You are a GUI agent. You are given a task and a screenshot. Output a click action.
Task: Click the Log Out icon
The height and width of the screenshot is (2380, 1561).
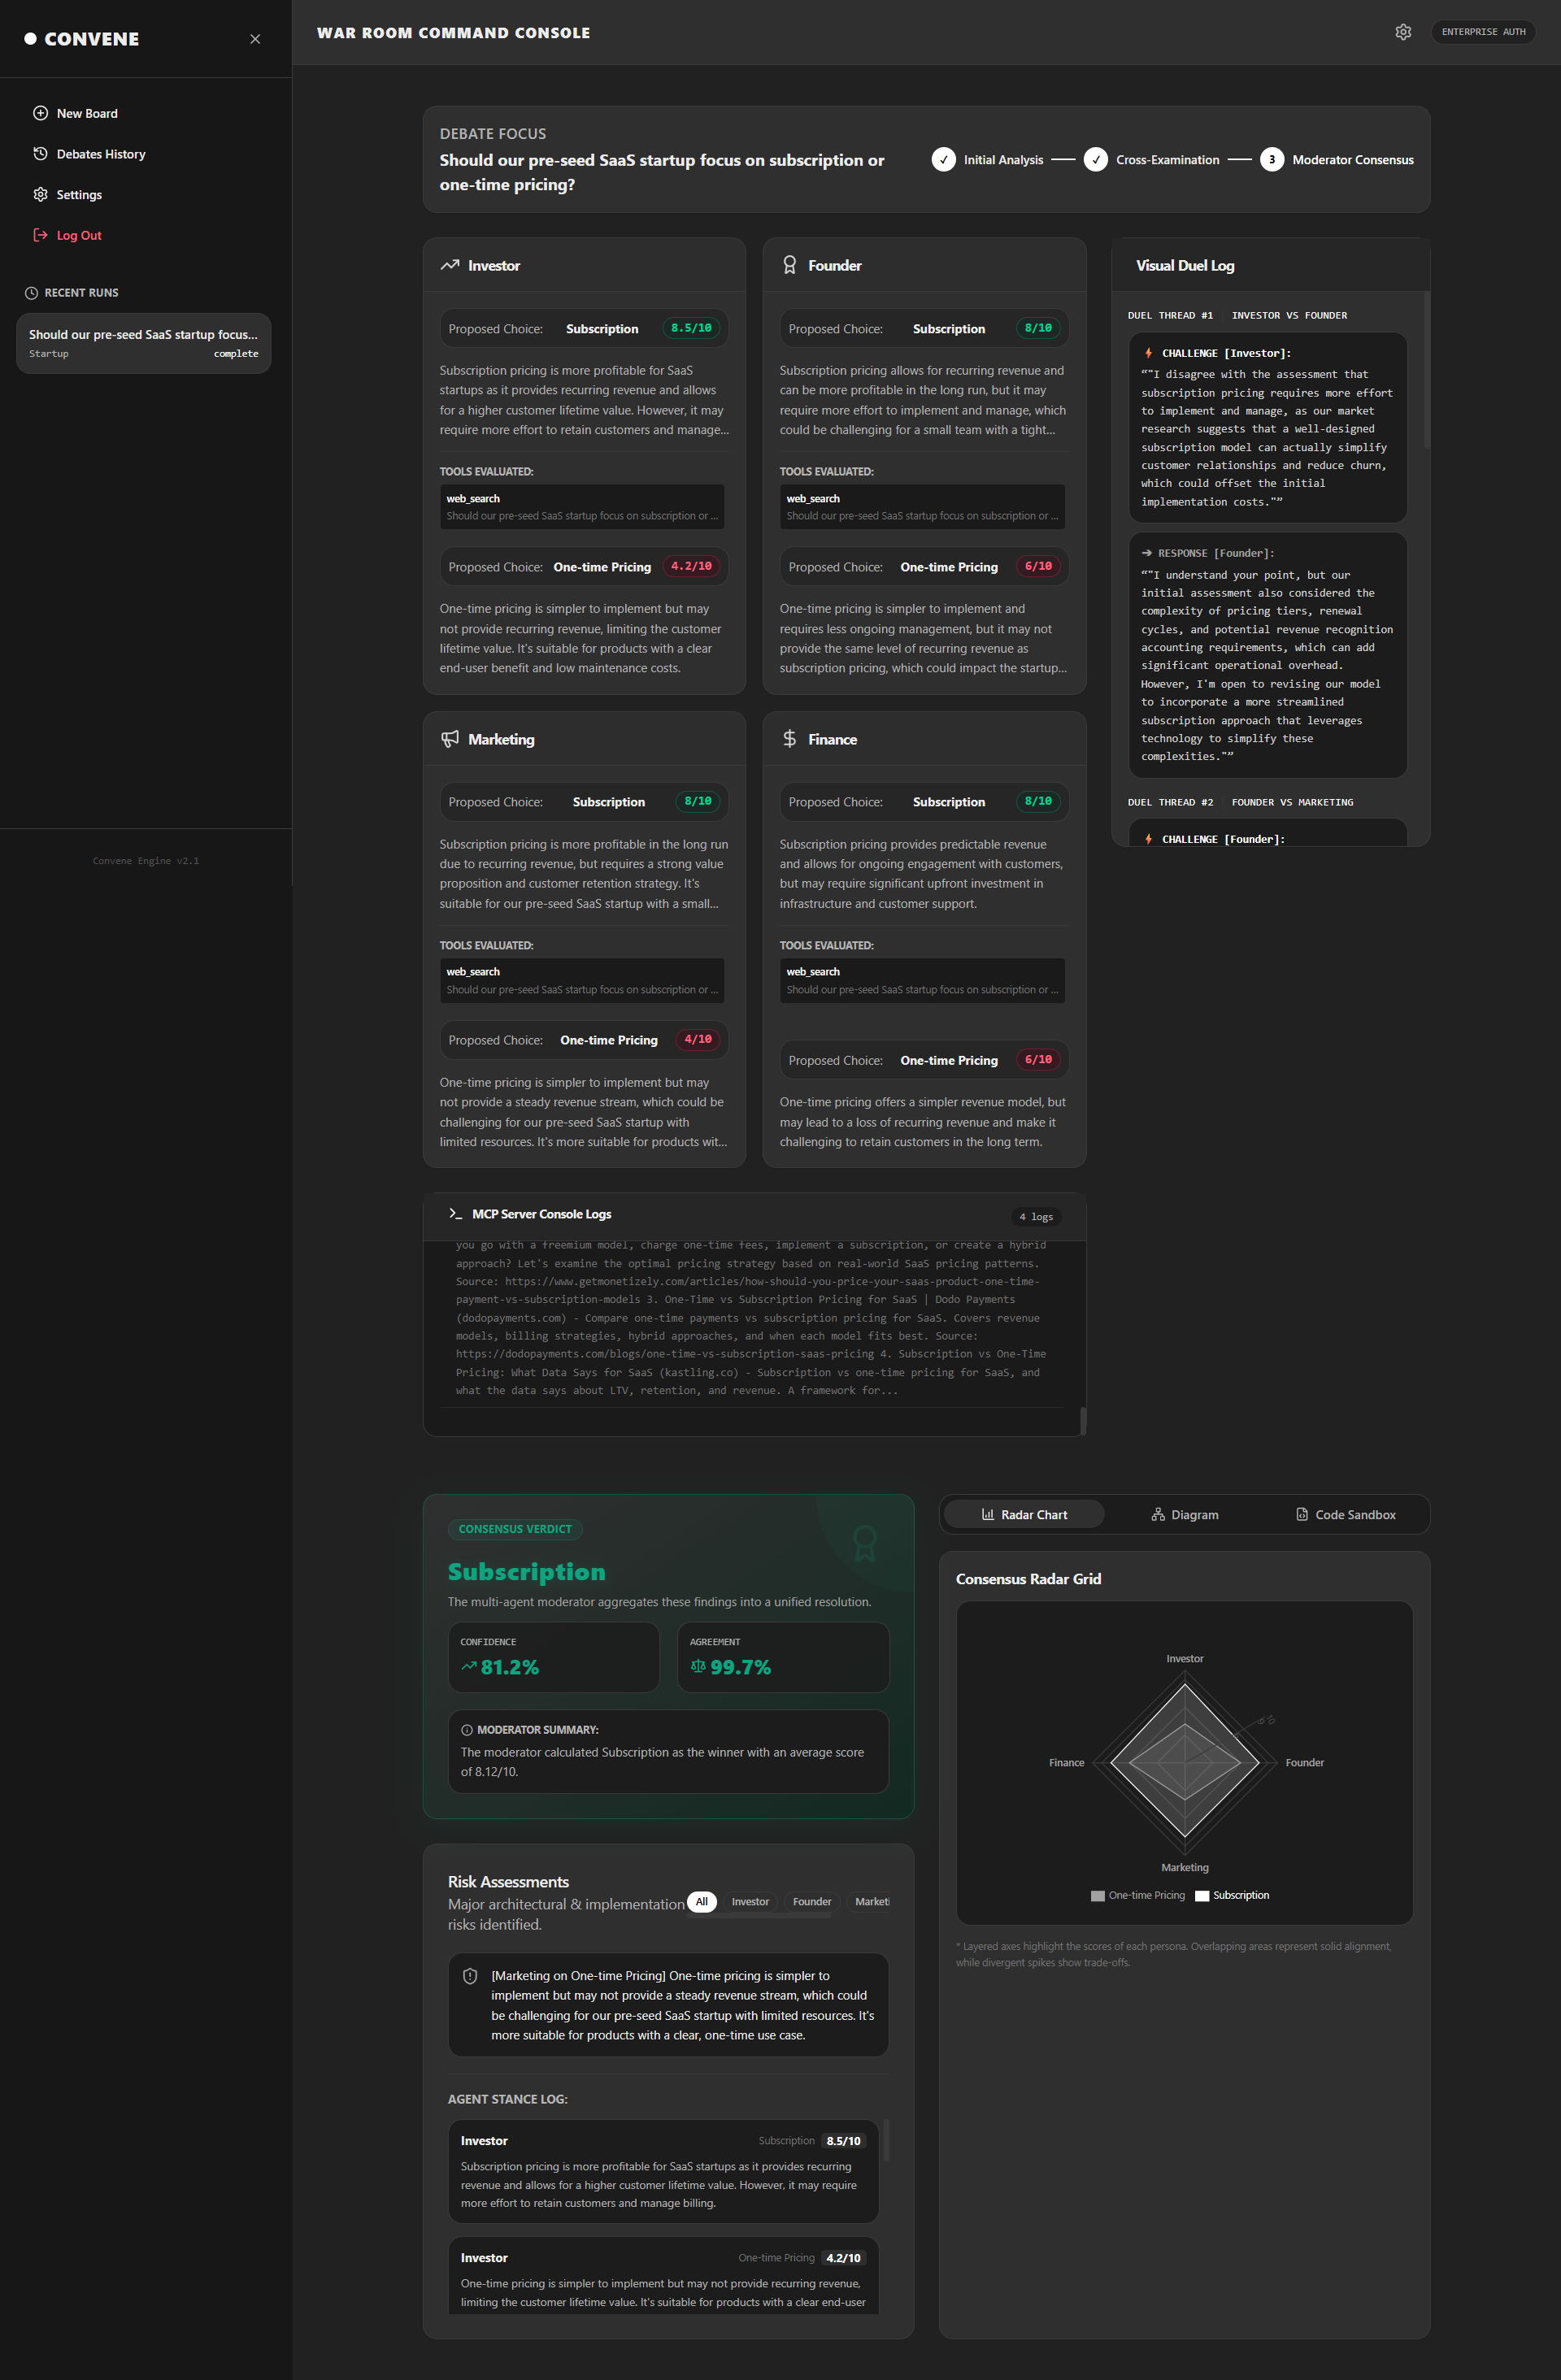[40, 235]
